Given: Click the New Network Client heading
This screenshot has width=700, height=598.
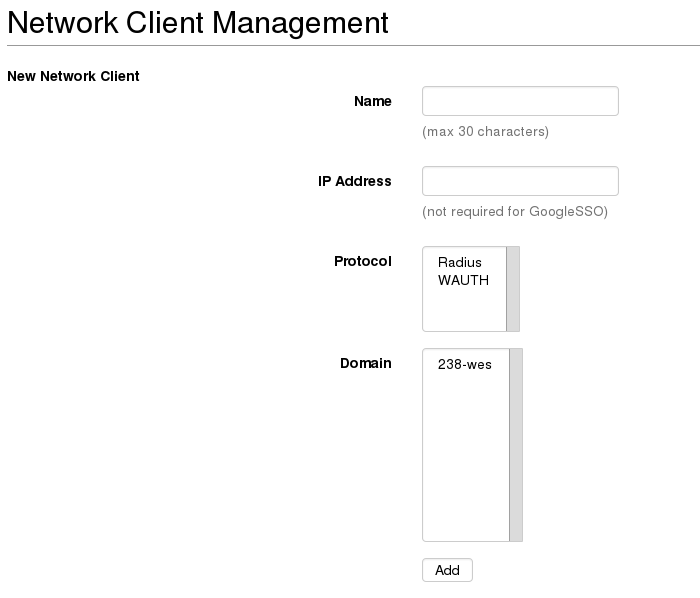Looking at the screenshot, I should (x=73, y=76).
